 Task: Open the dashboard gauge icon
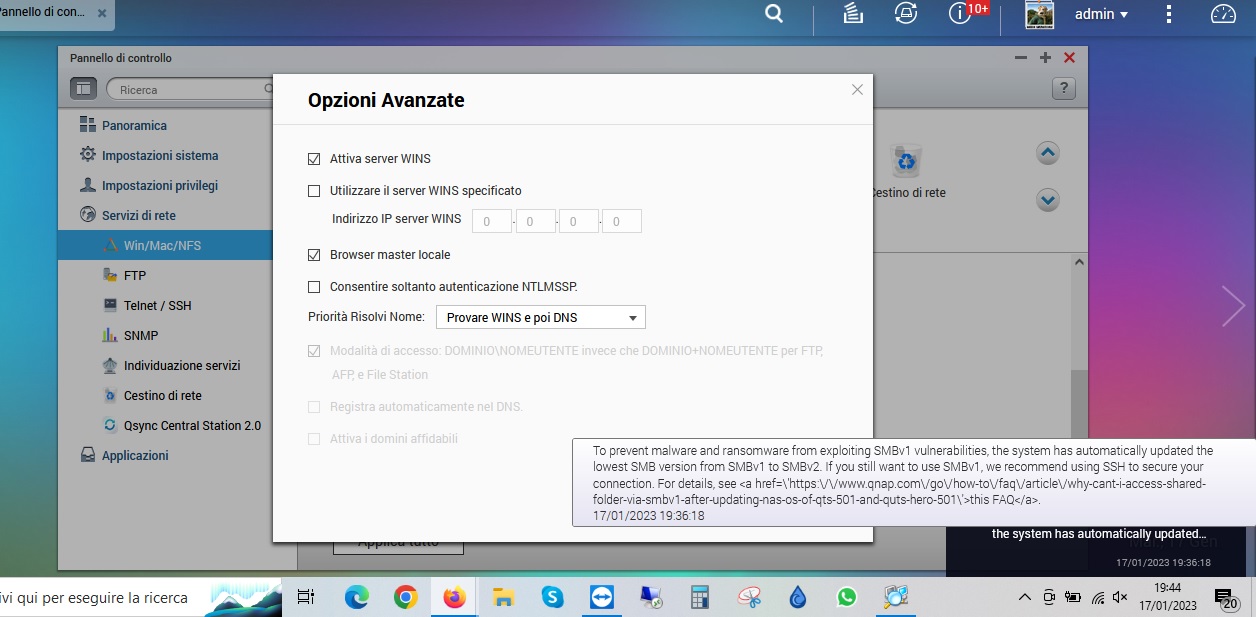click(x=1223, y=14)
